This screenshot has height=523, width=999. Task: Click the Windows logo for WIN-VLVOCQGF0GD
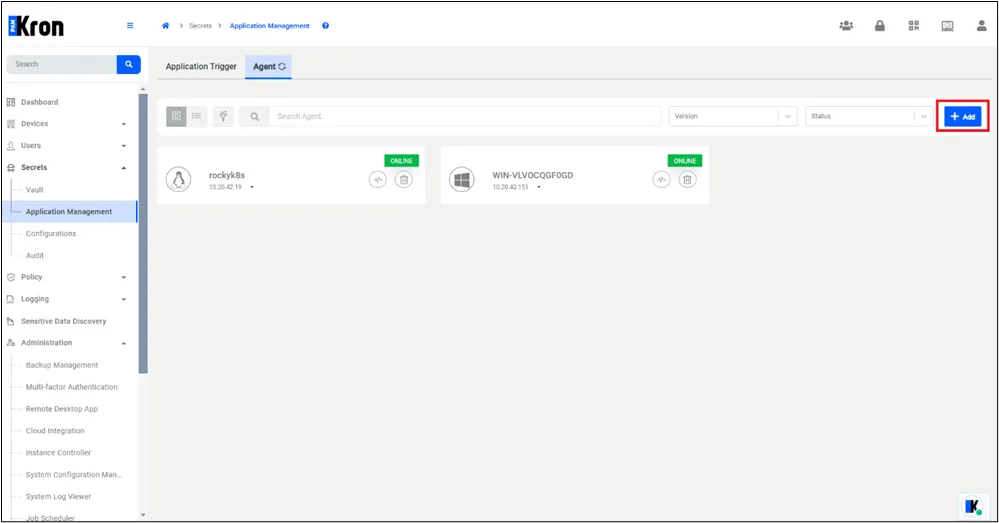(462, 180)
